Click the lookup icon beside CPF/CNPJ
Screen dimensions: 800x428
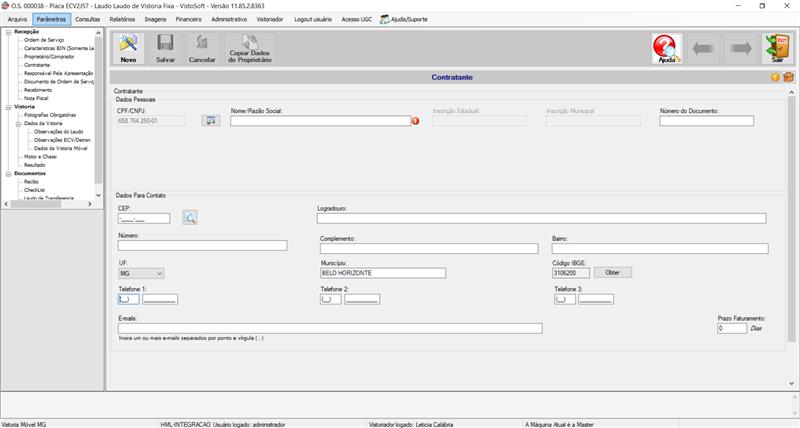coord(210,121)
